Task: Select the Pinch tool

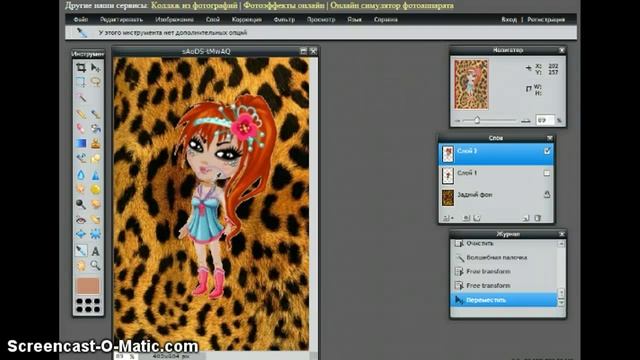Action: (x=96, y=234)
